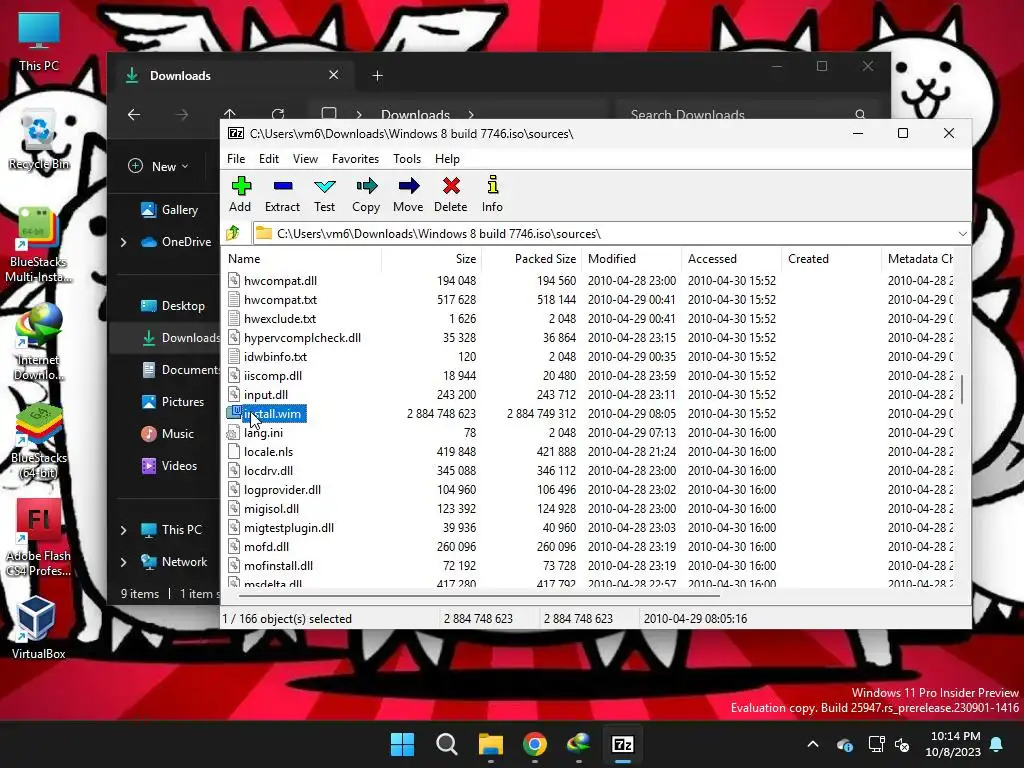Add a new File Explorer tab

tap(377, 76)
